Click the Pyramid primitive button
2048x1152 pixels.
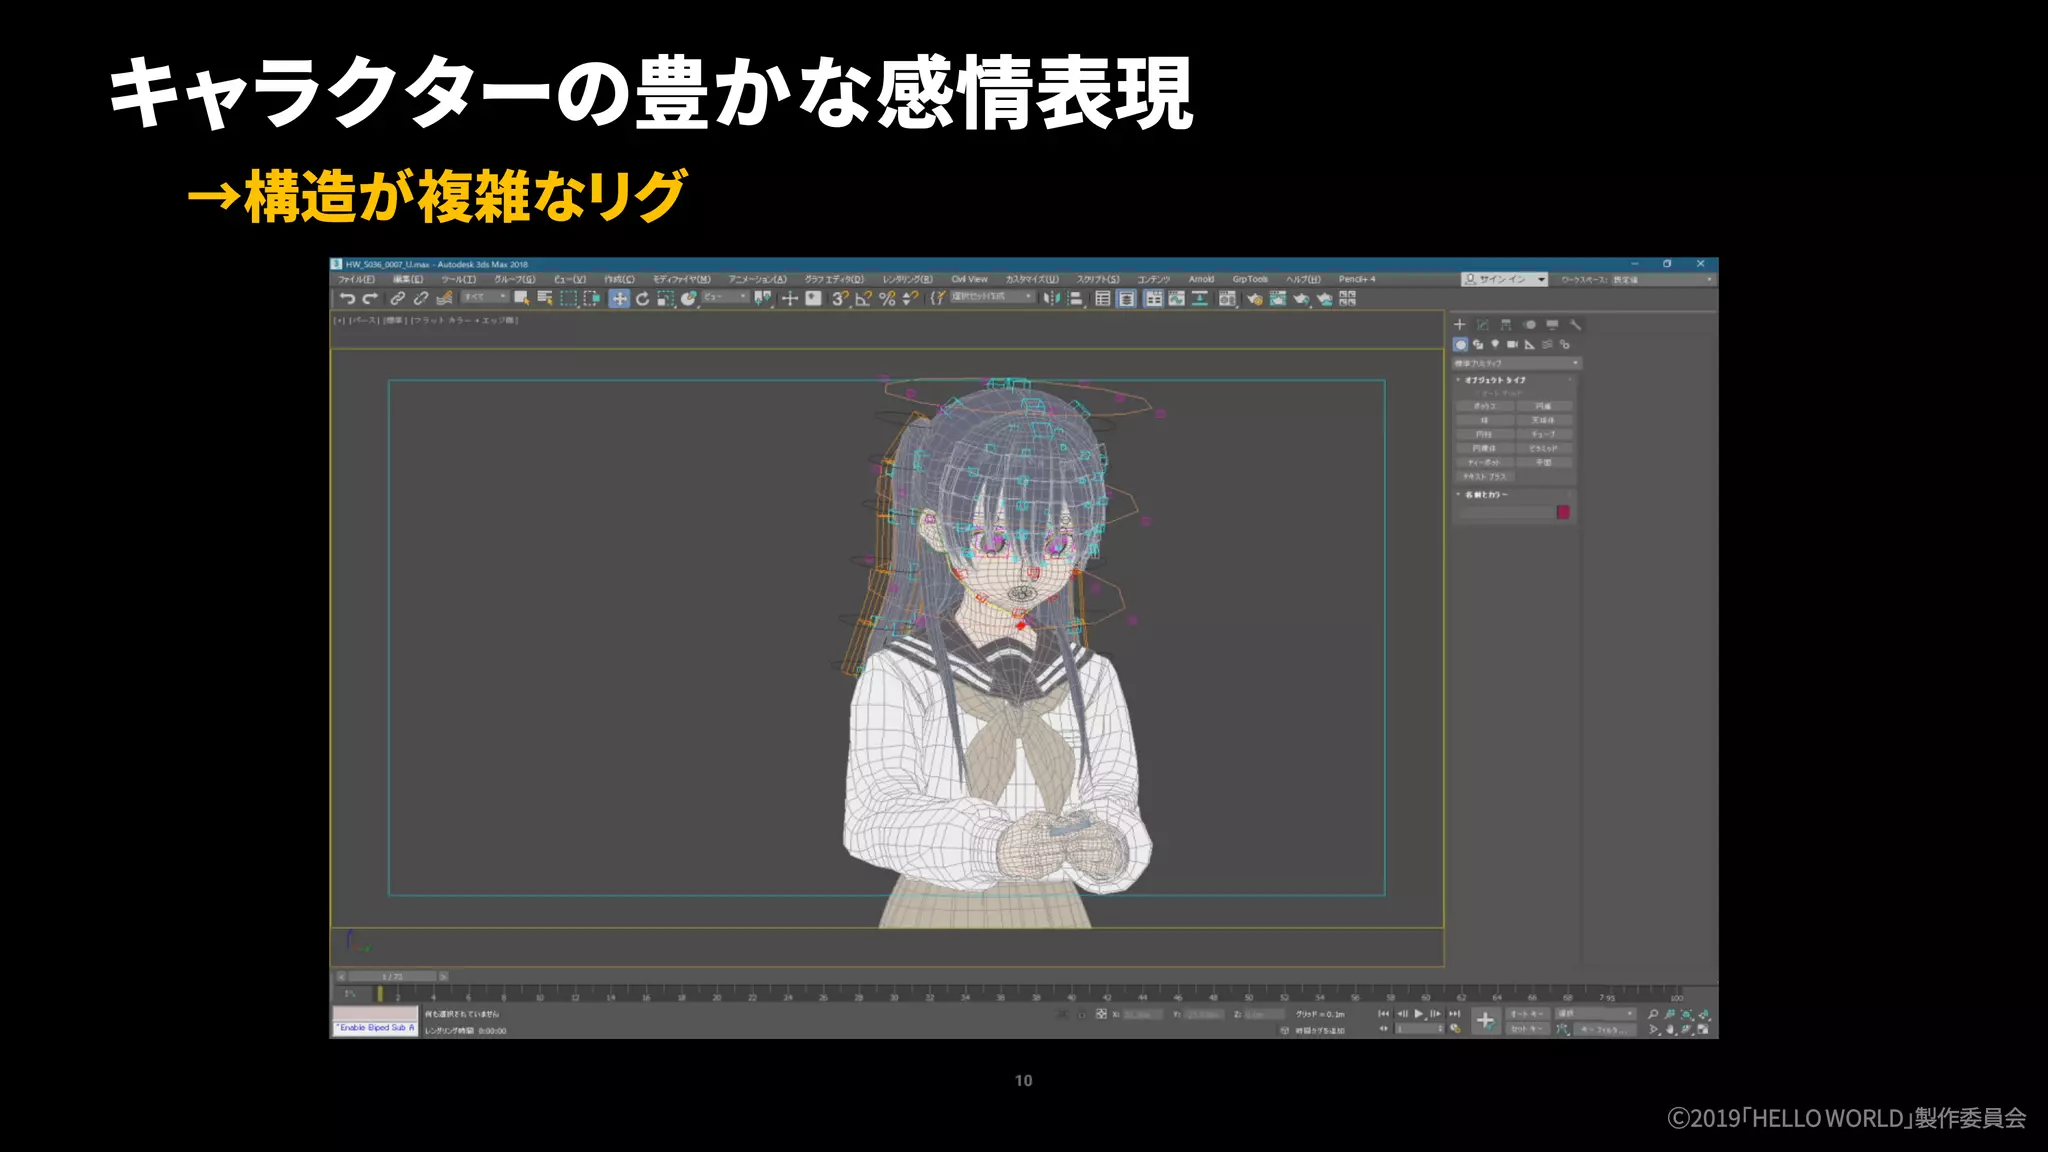pos(1543,448)
